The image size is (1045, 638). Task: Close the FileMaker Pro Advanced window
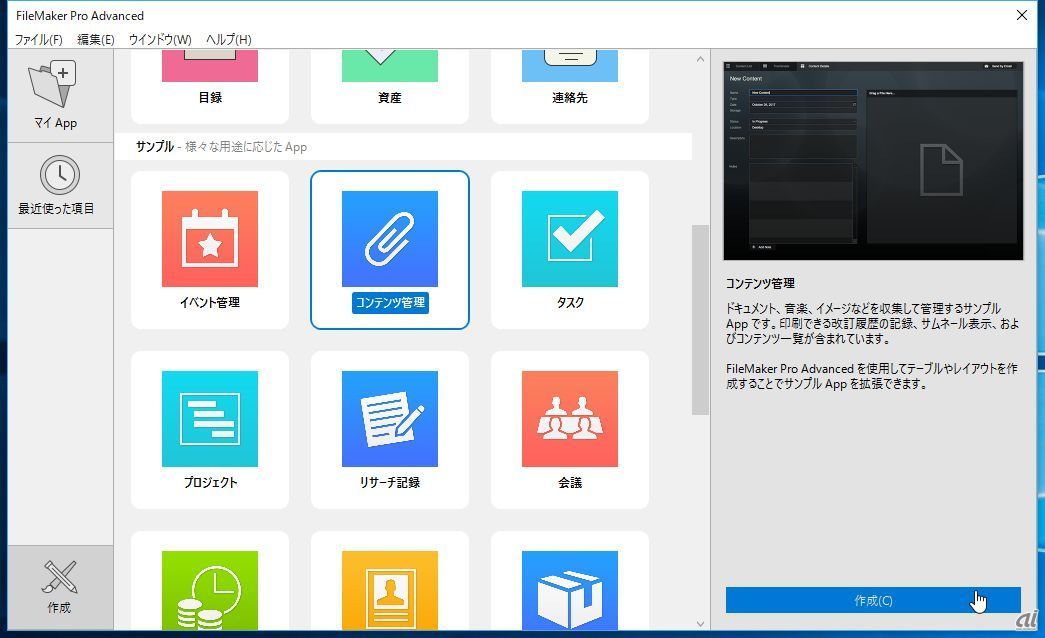(1021, 15)
